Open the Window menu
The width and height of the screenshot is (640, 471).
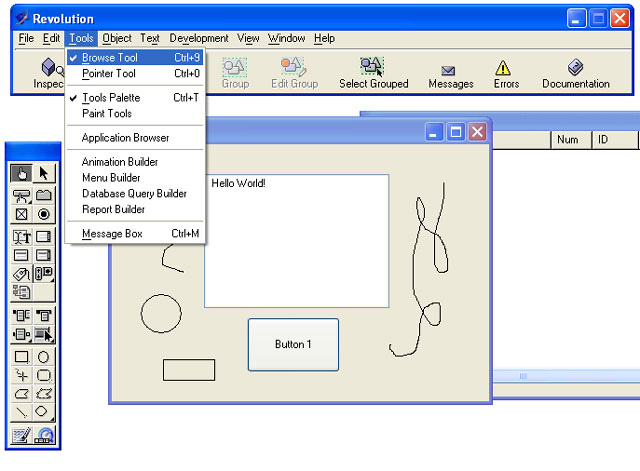(x=287, y=38)
